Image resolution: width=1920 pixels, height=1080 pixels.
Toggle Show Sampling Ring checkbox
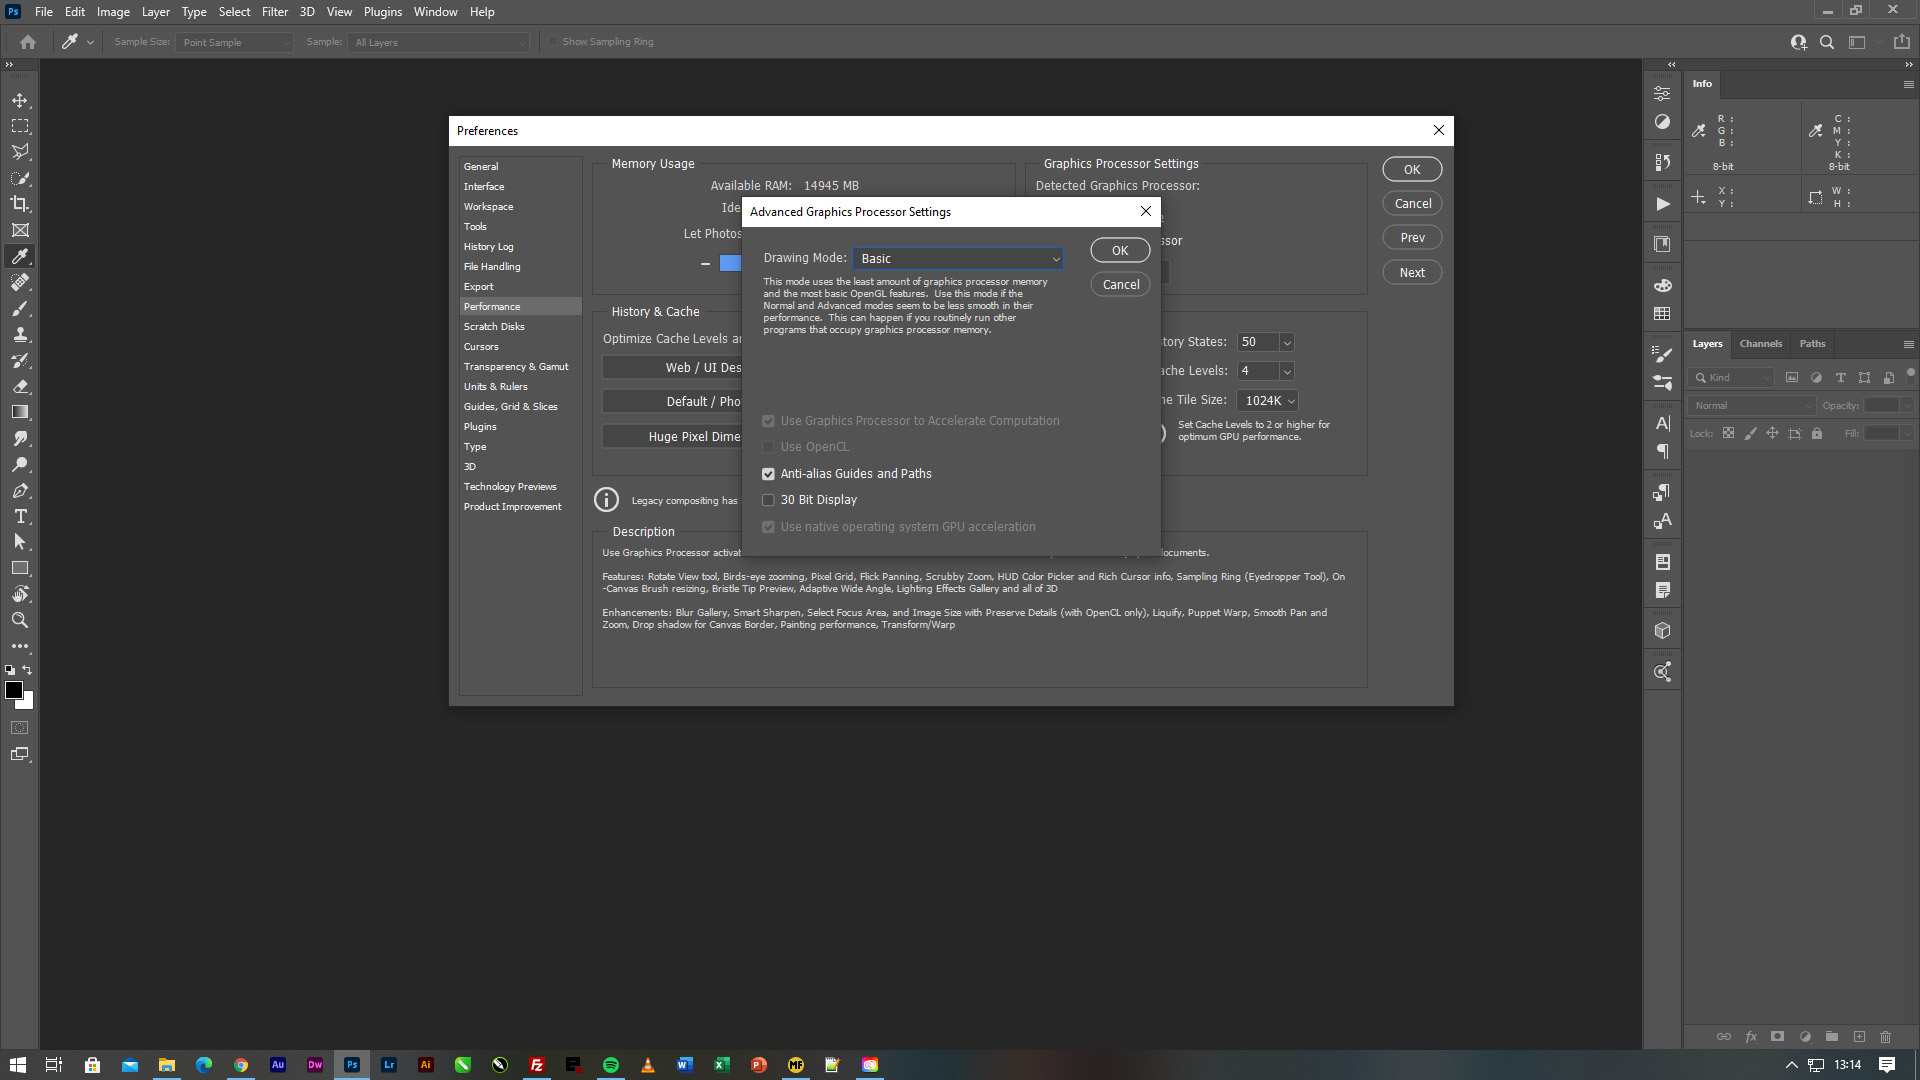coord(553,42)
